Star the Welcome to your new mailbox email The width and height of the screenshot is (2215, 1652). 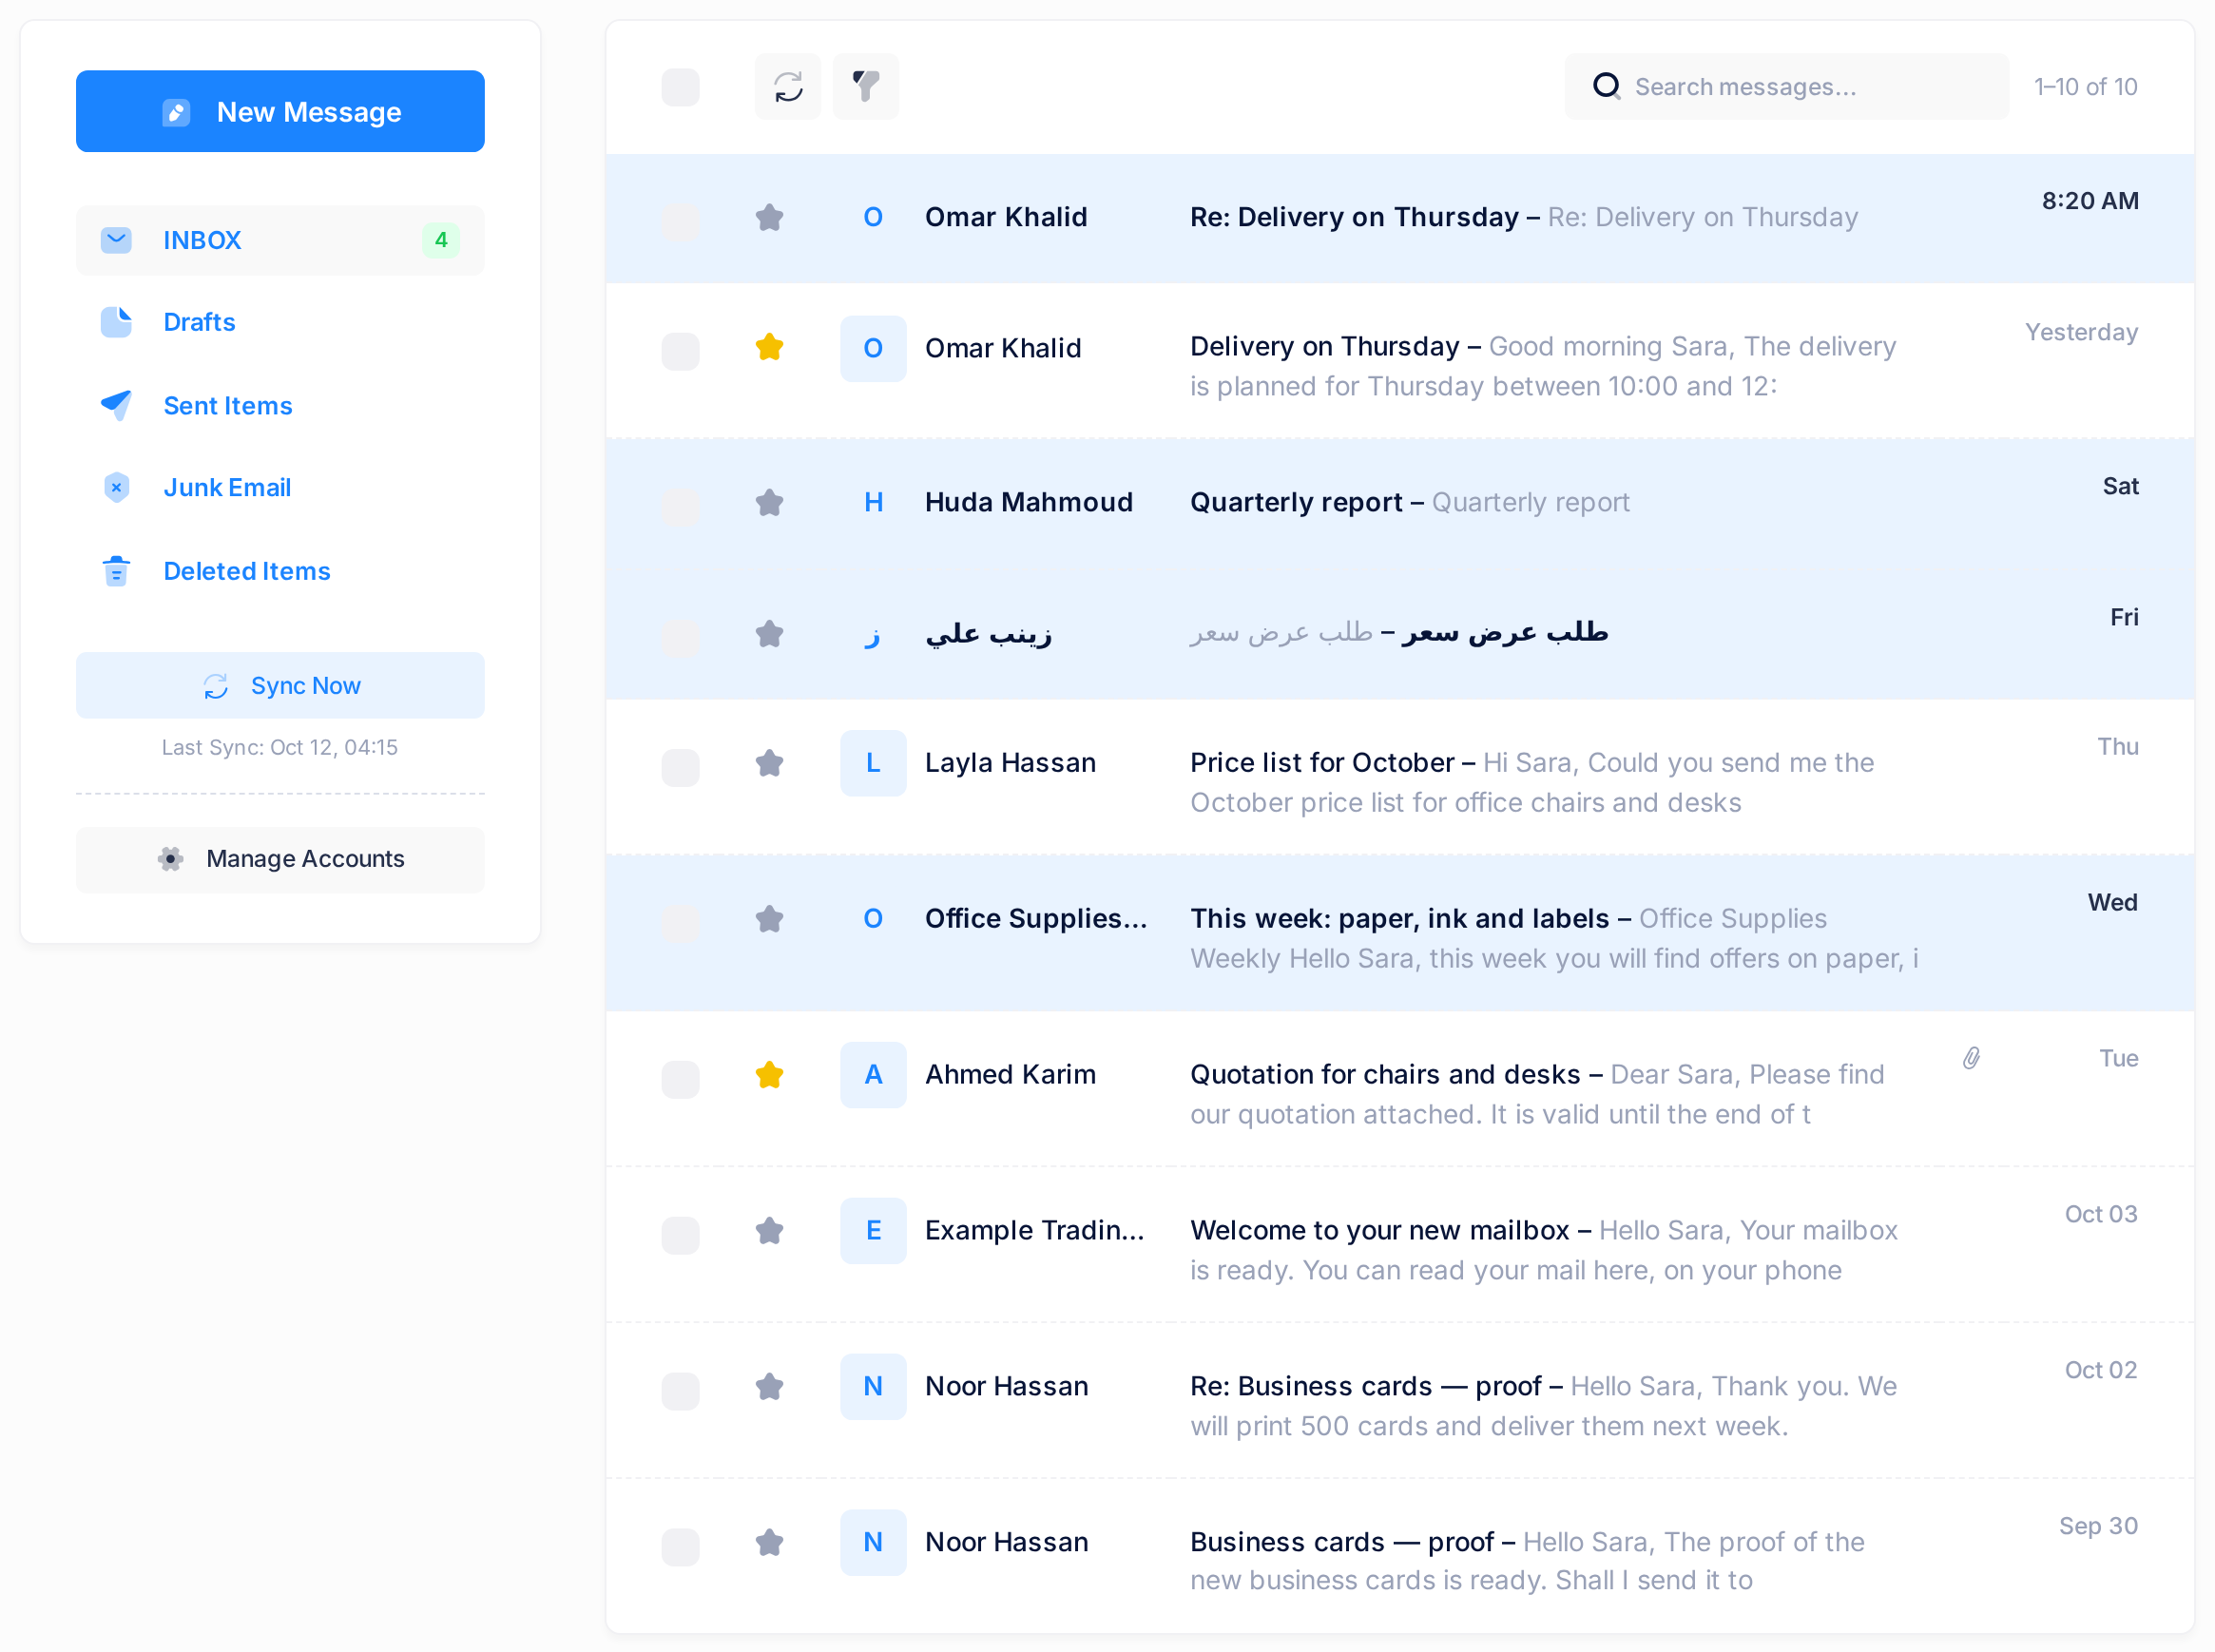[x=769, y=1231]
